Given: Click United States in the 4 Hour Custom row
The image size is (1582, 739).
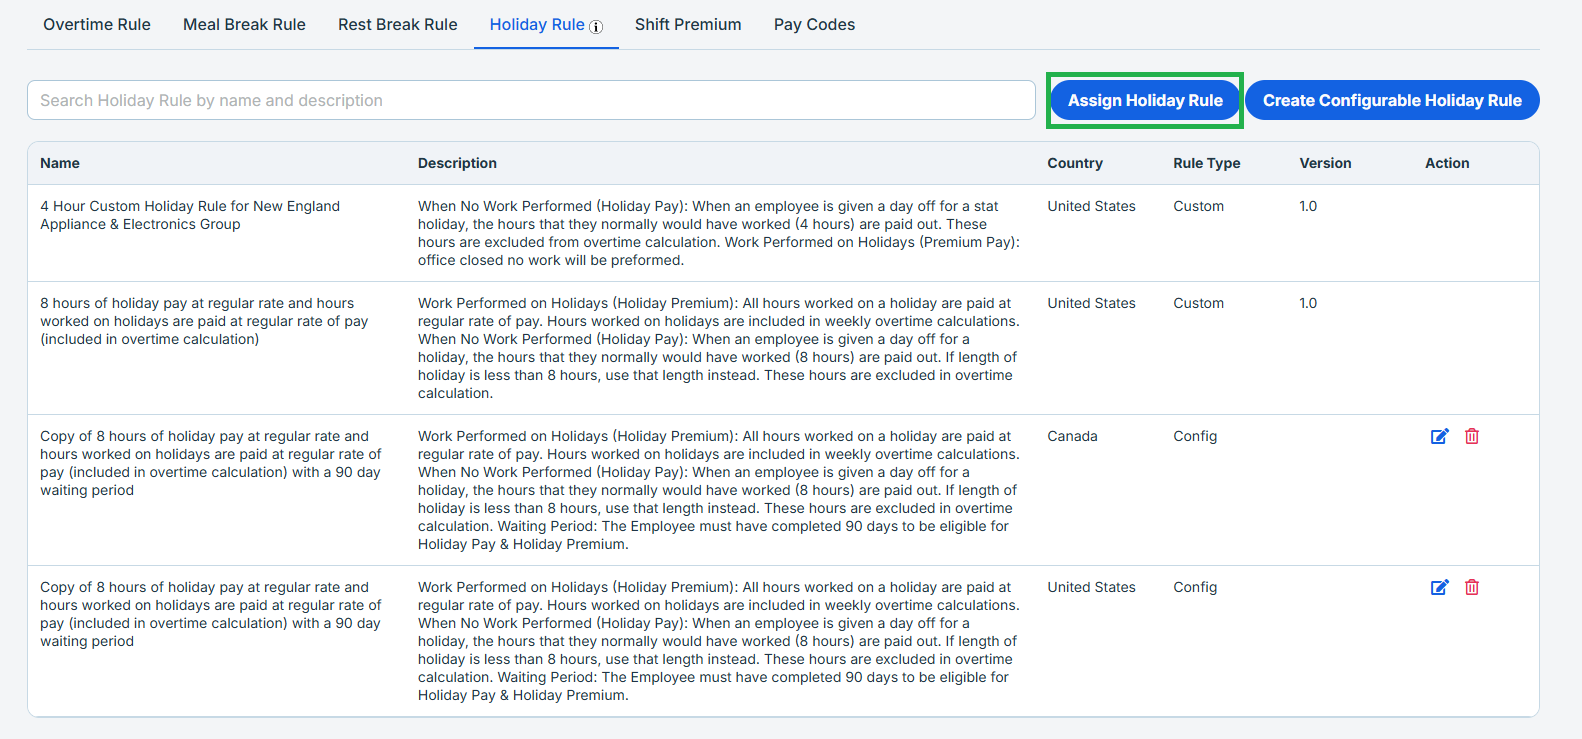Looking at the screenshot, I should click(x=1091, y=206).
